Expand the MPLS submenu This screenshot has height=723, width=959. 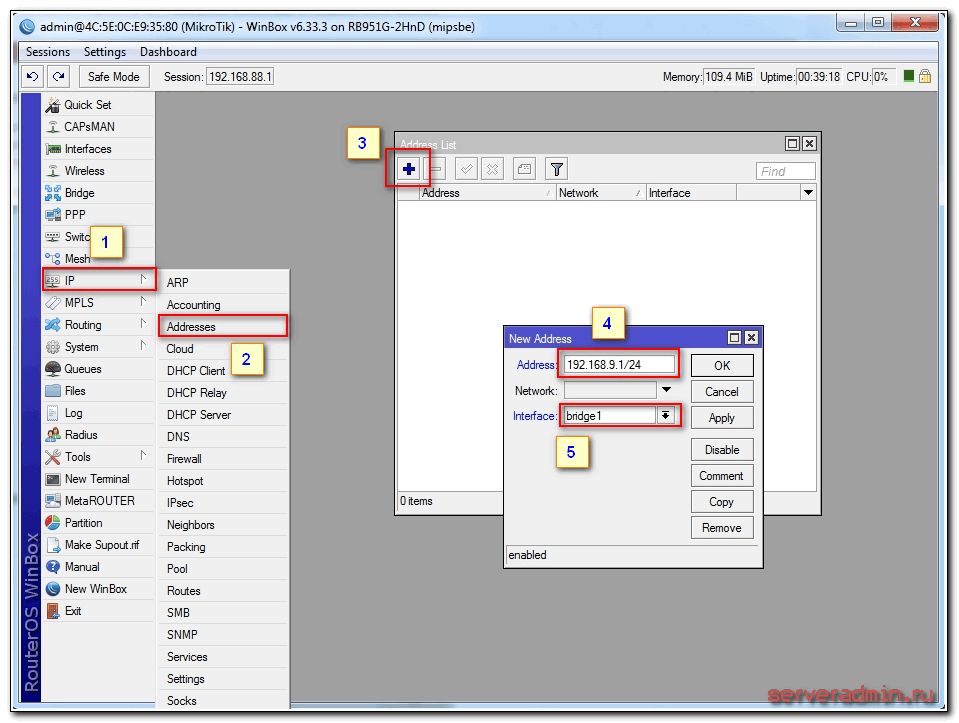pyautogui.click(x=98, y=302)
